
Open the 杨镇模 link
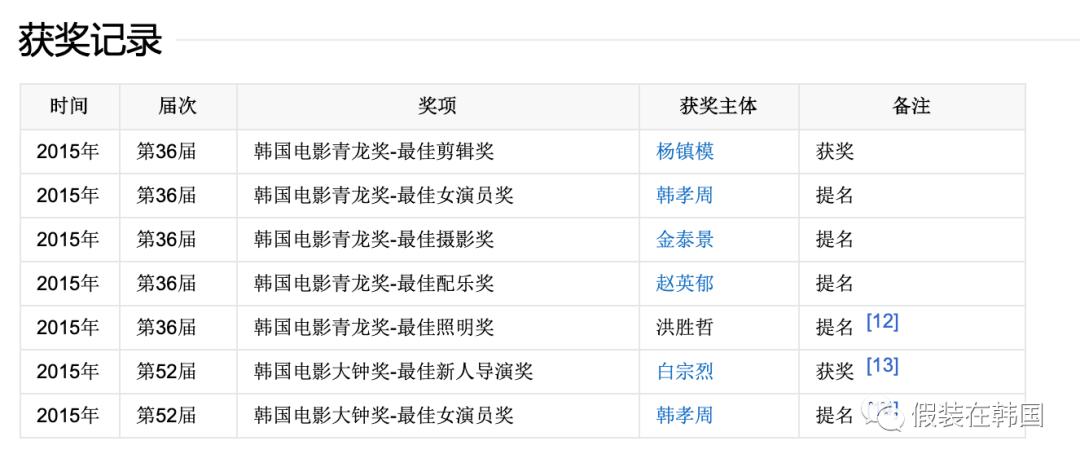pos(685,151)
